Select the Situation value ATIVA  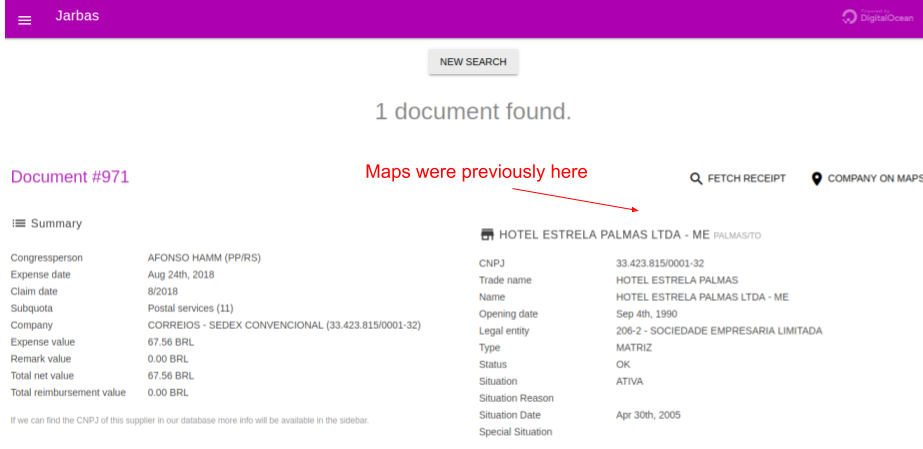coord(629,381)
